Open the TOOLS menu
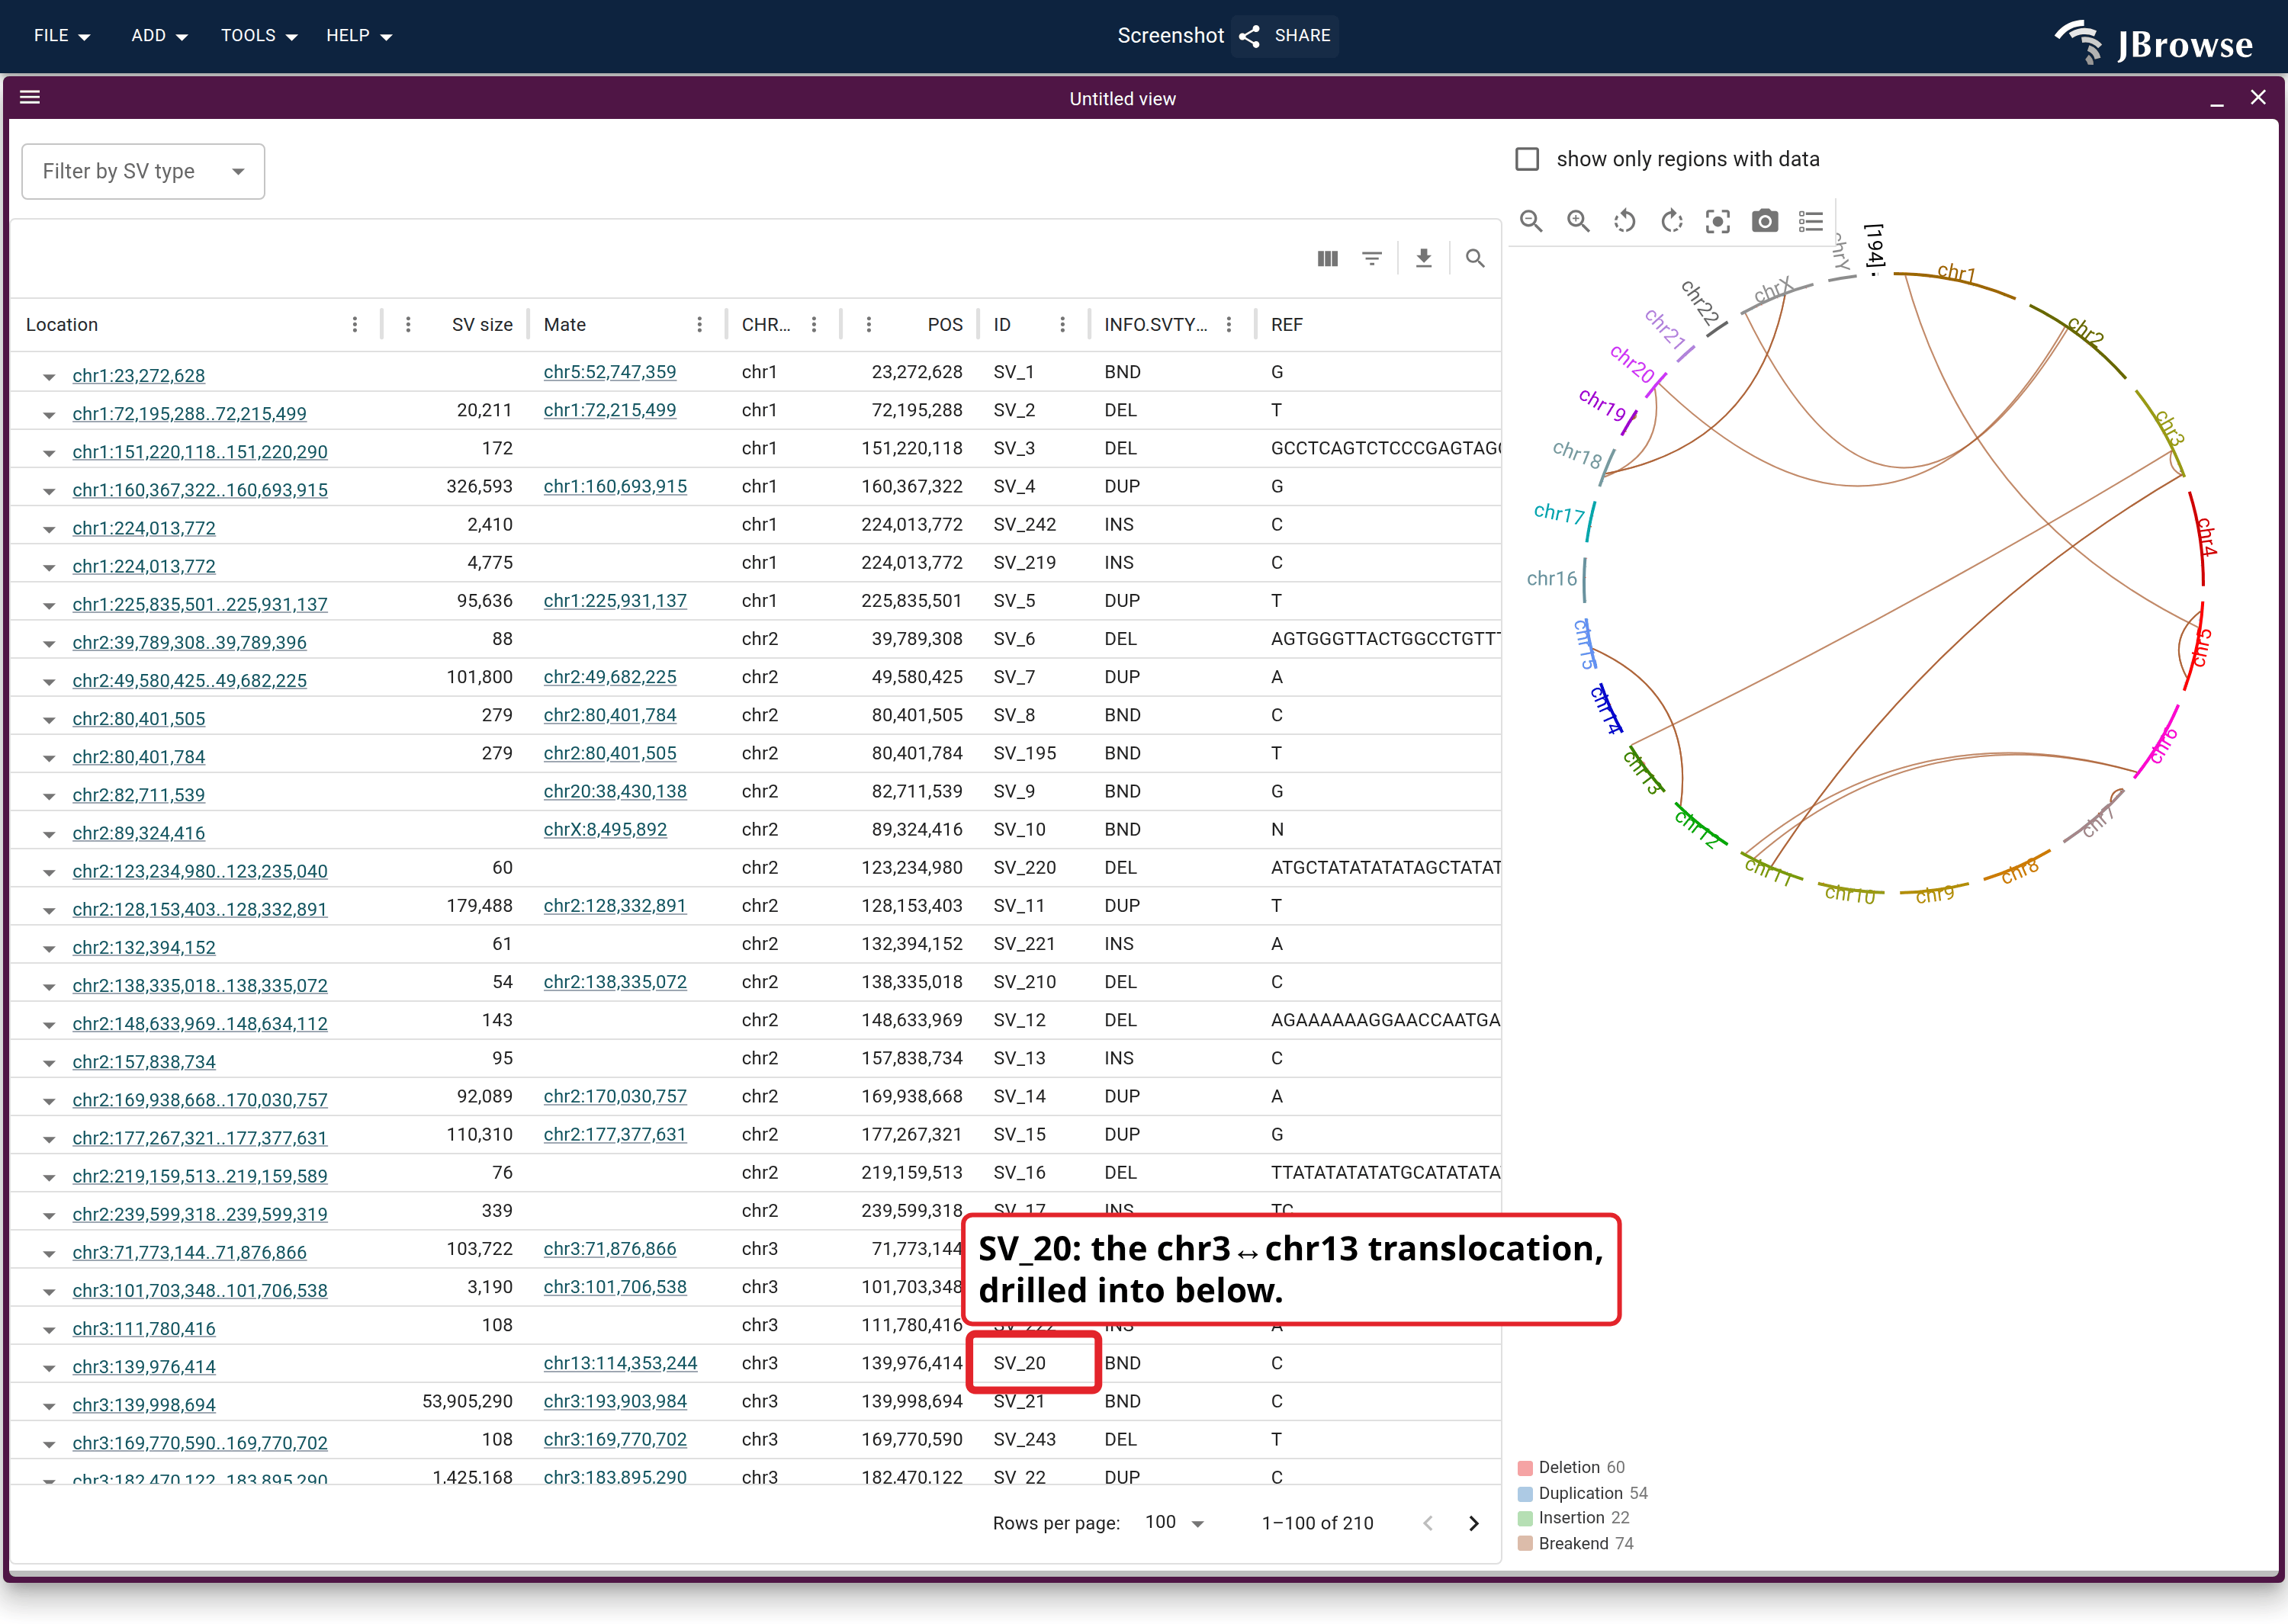This screenshot has height=1624, width=2288. [259, 36]
